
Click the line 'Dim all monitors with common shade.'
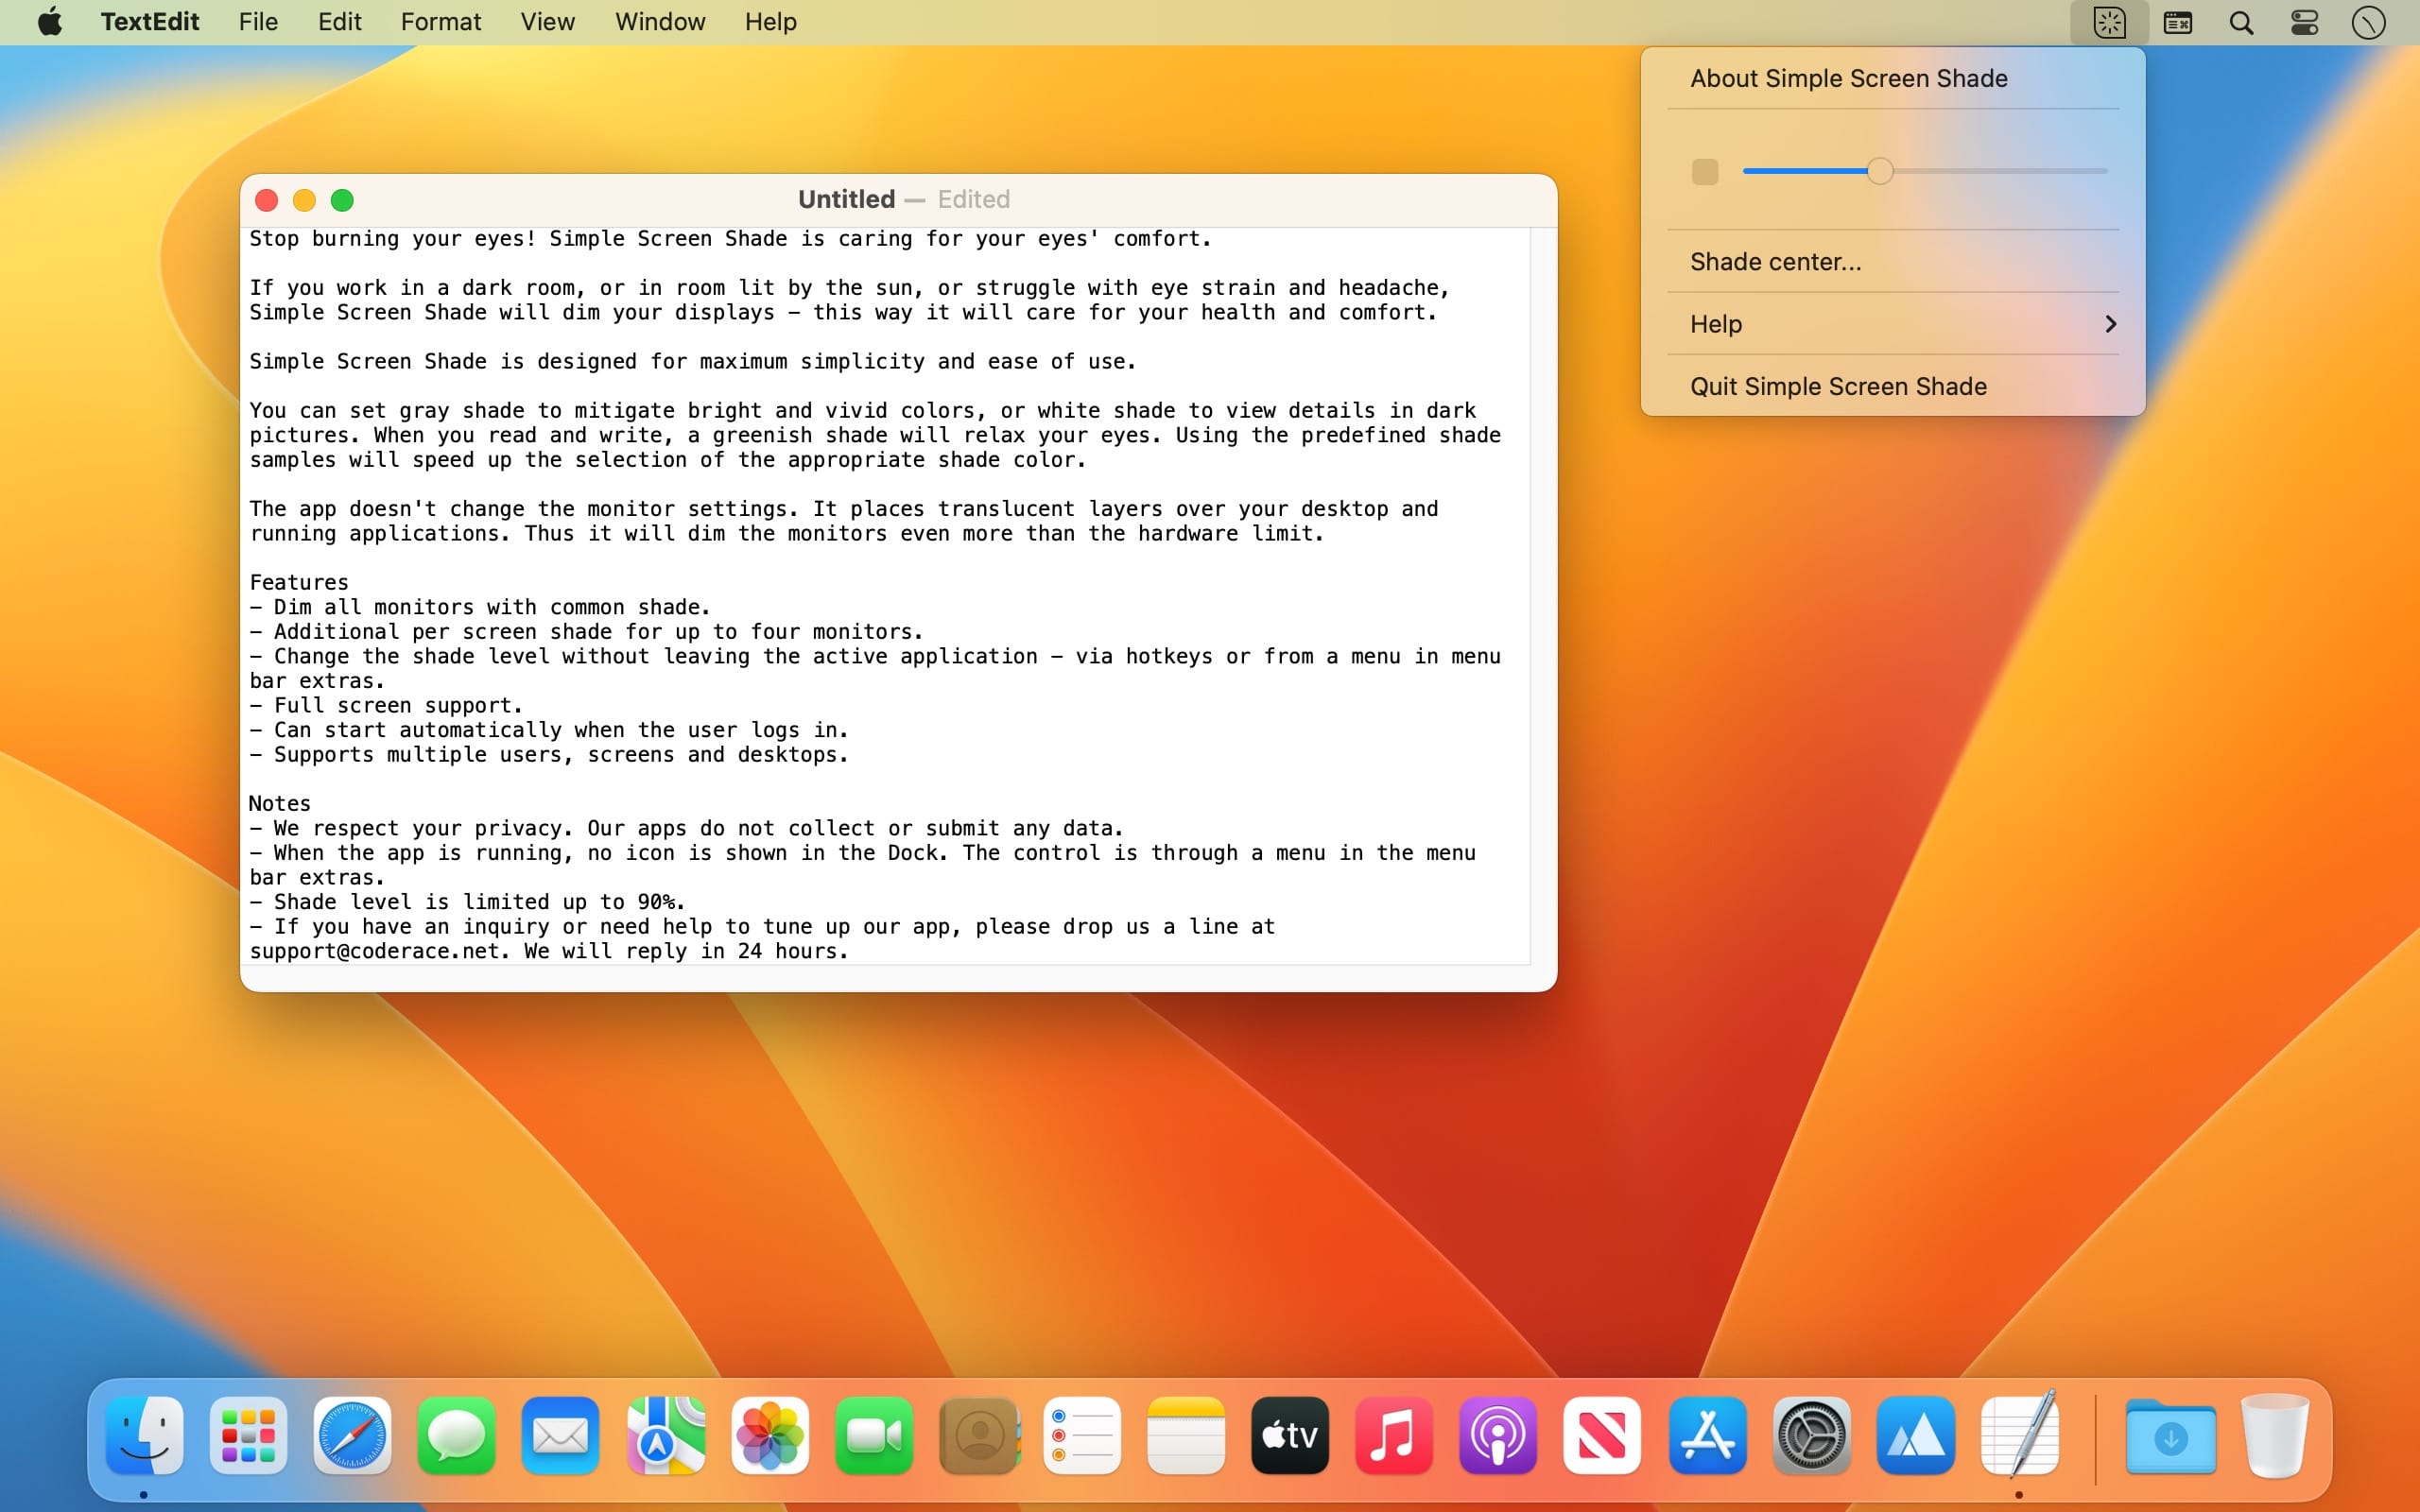(x=480, y=607)
